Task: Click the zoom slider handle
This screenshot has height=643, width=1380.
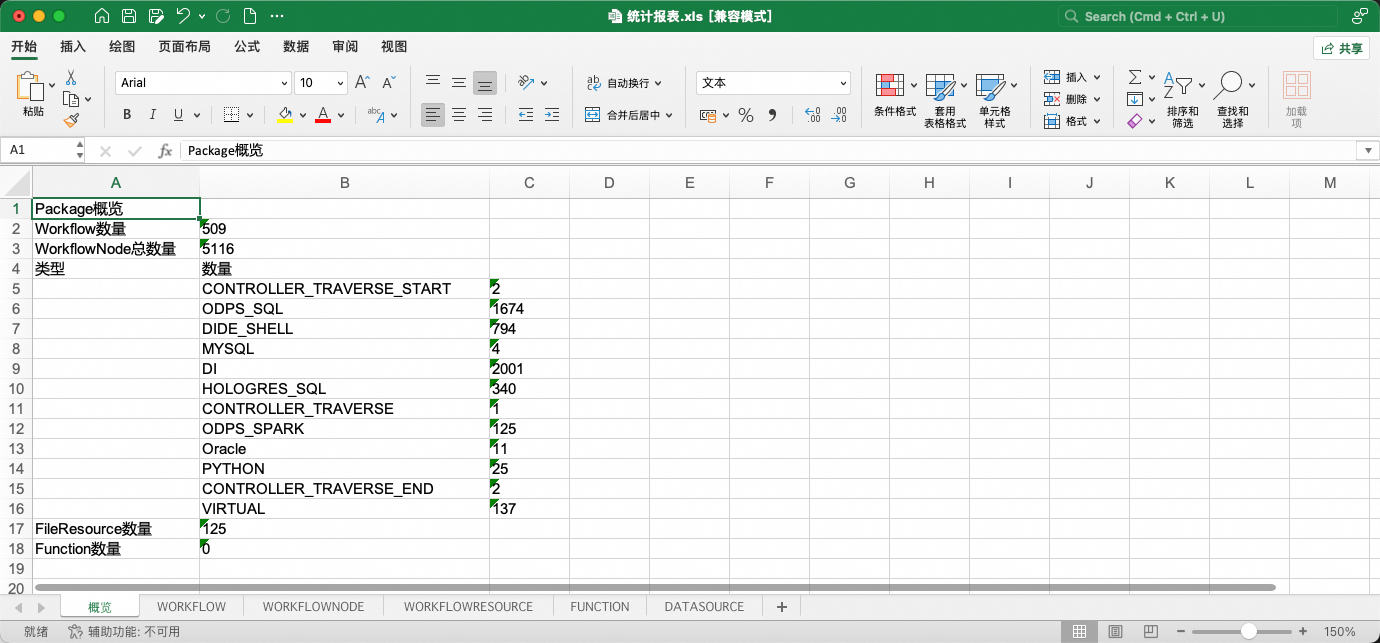Action: 1249,632
